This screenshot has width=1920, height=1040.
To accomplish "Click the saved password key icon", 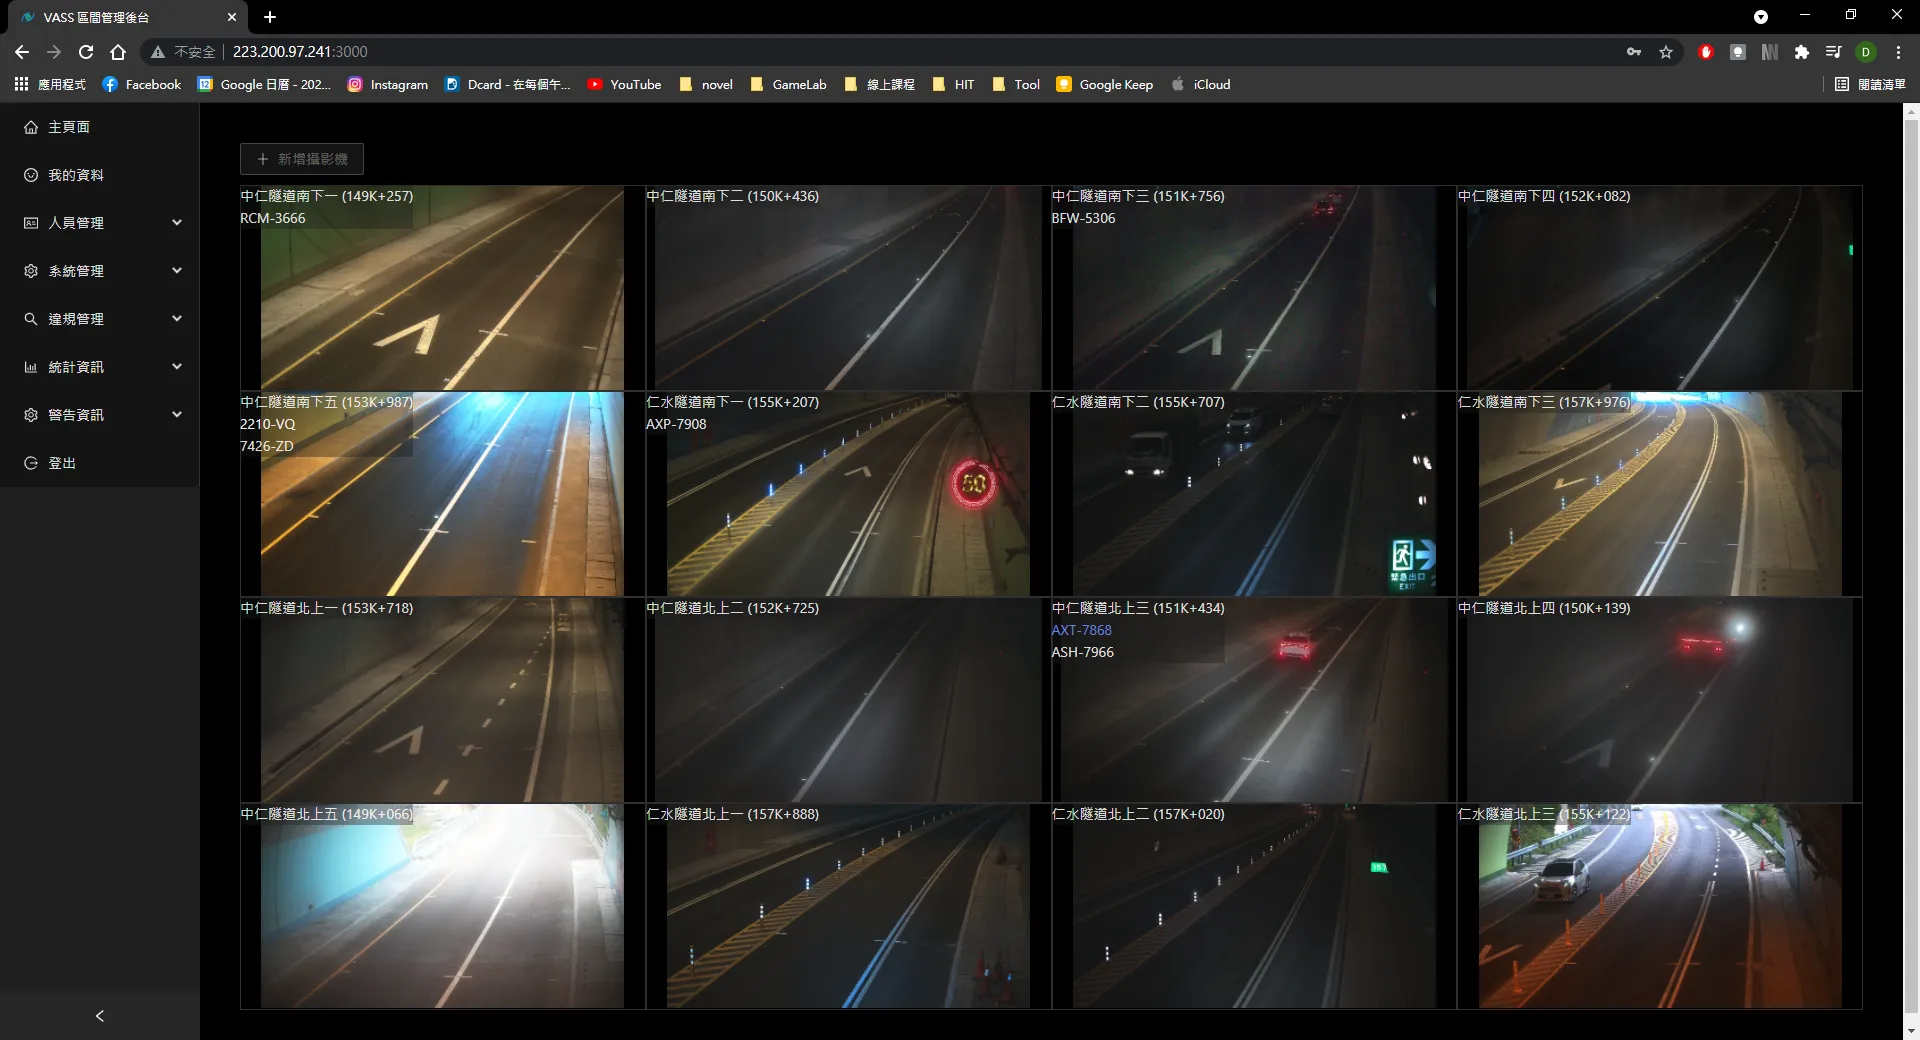I will (x=1634, y=52).
